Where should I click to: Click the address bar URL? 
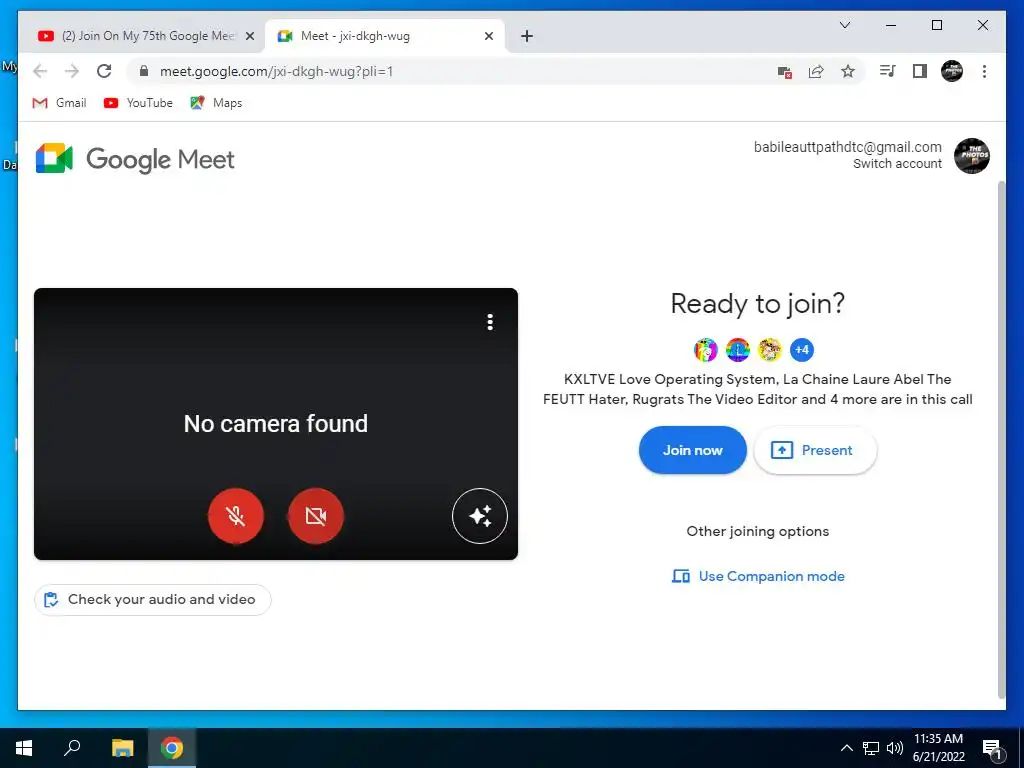(276, 71)
